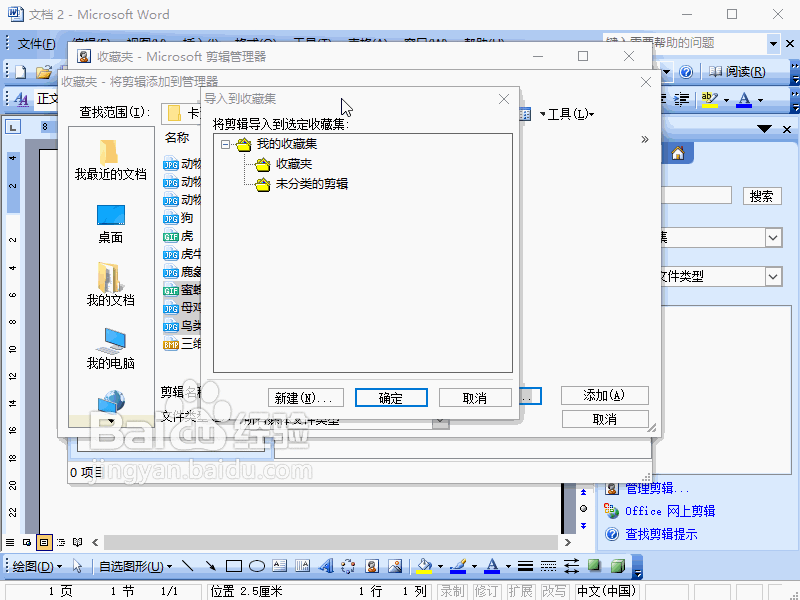Switch to Print Layout view

tap(44, 542)
